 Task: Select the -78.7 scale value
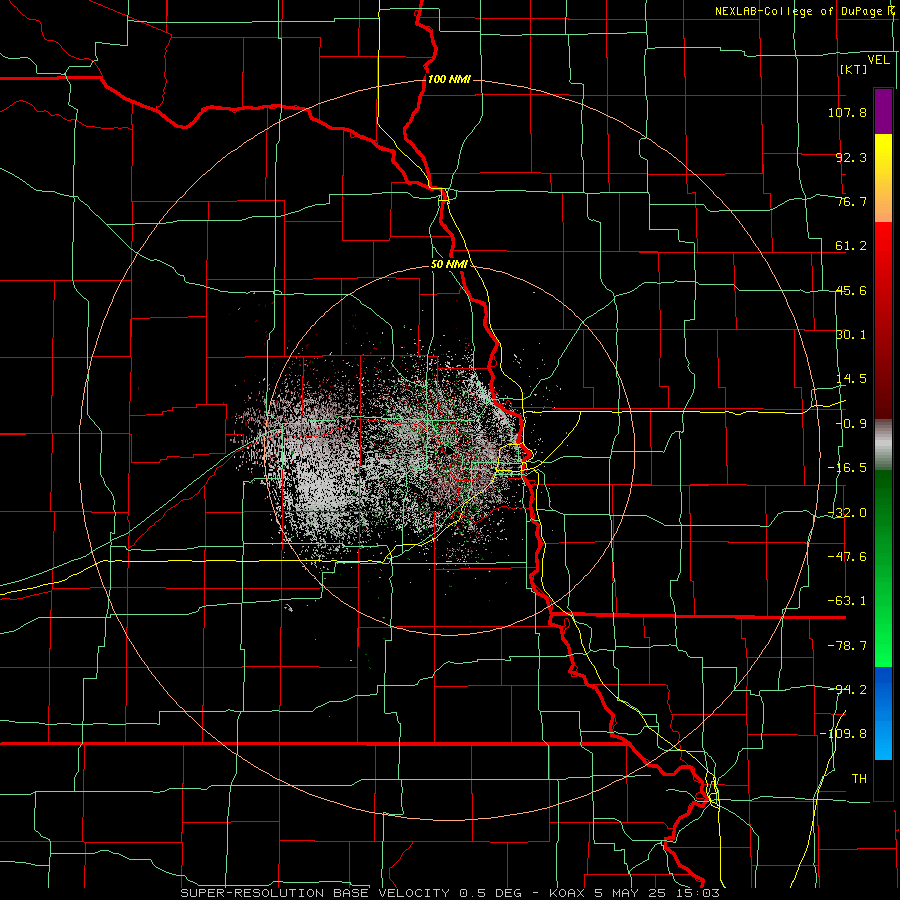(847, 646)
